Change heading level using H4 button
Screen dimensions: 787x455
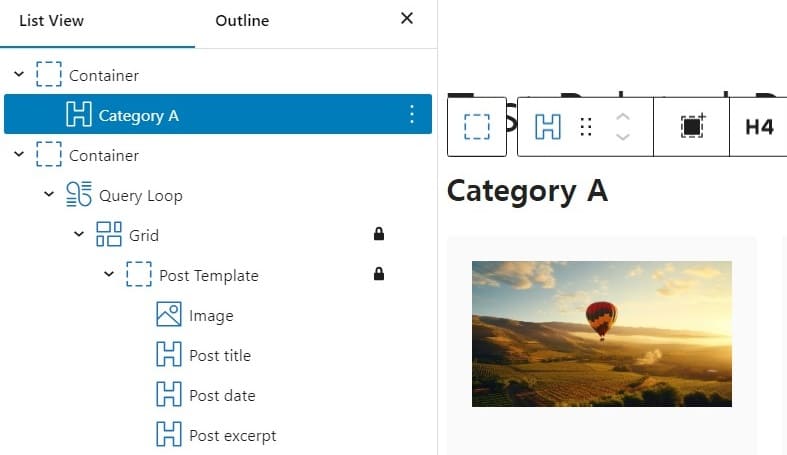point(759,127)
